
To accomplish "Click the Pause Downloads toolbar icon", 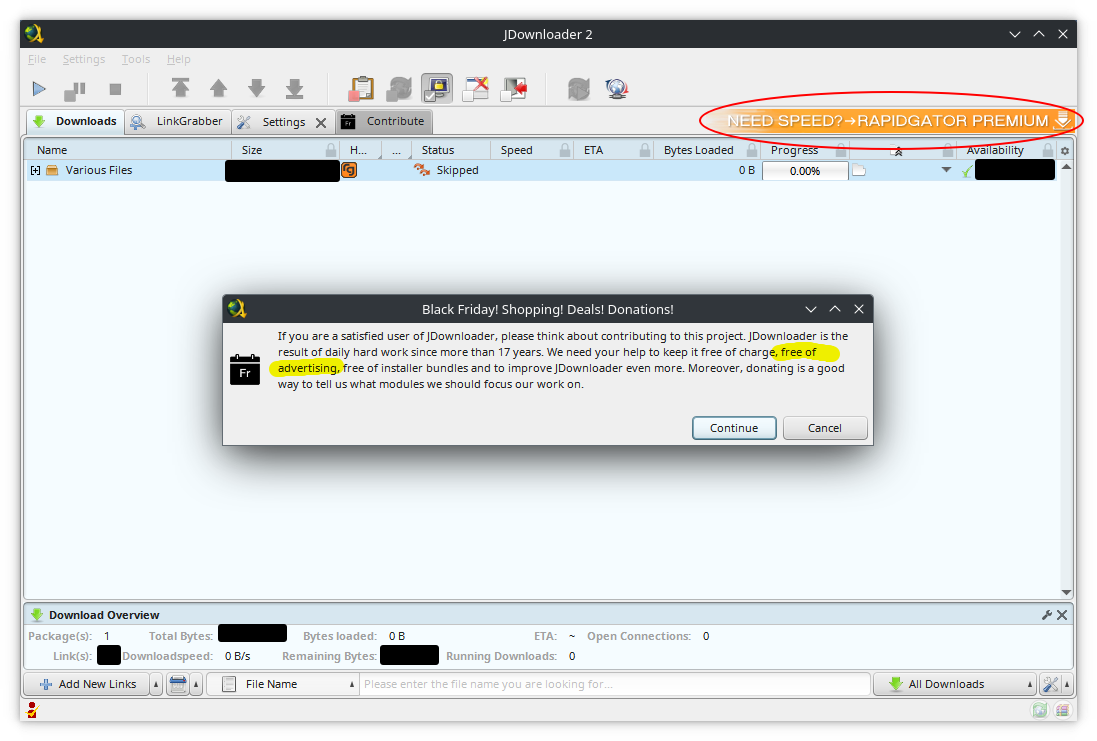I will pyautogui.click(x=75, y=89).
